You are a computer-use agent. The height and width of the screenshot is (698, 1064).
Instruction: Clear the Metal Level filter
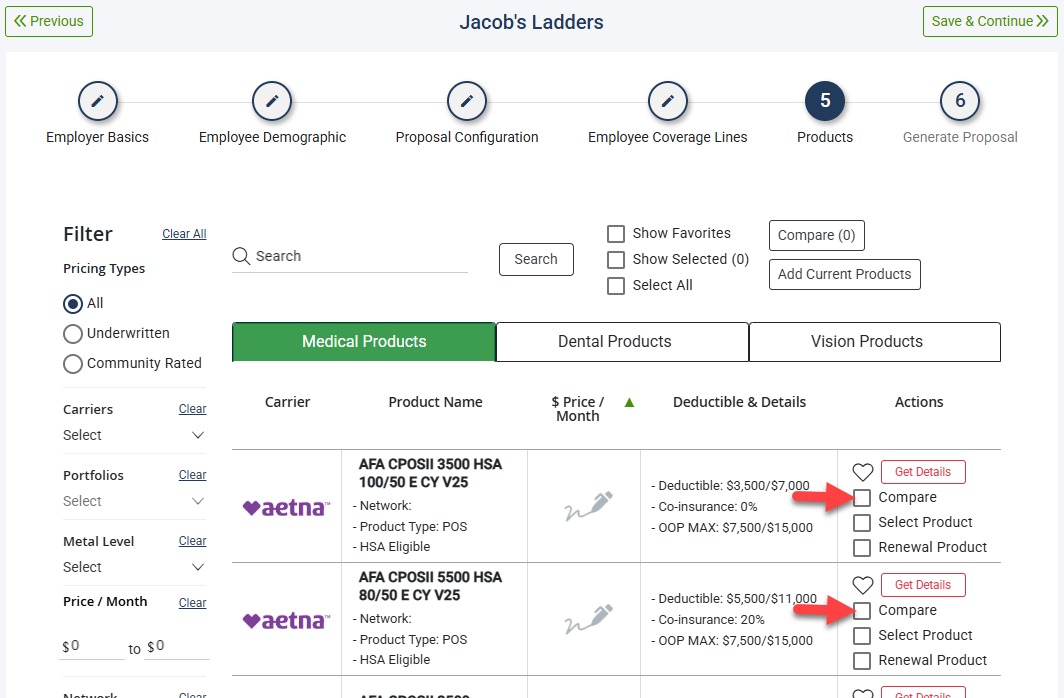click(x=193, y=541)
